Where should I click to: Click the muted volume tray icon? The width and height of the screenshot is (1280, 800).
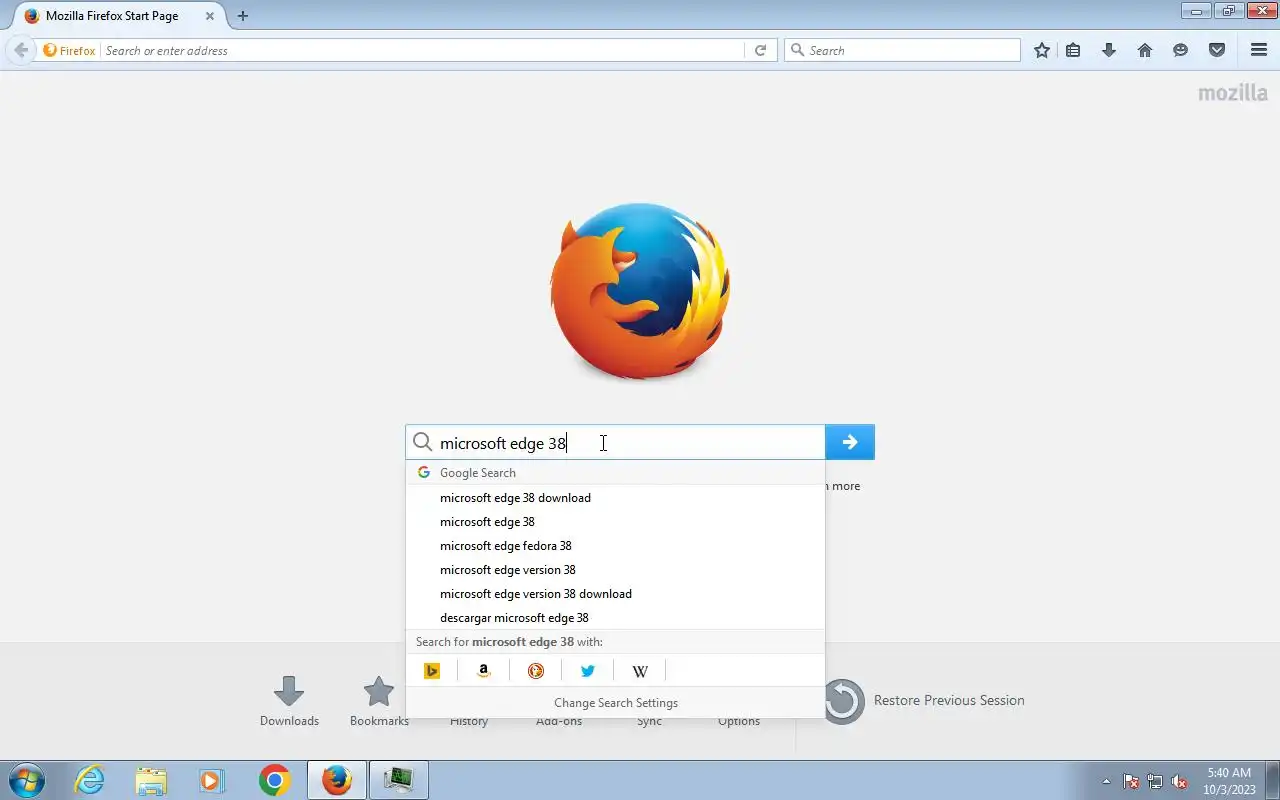pos(1179,781)
